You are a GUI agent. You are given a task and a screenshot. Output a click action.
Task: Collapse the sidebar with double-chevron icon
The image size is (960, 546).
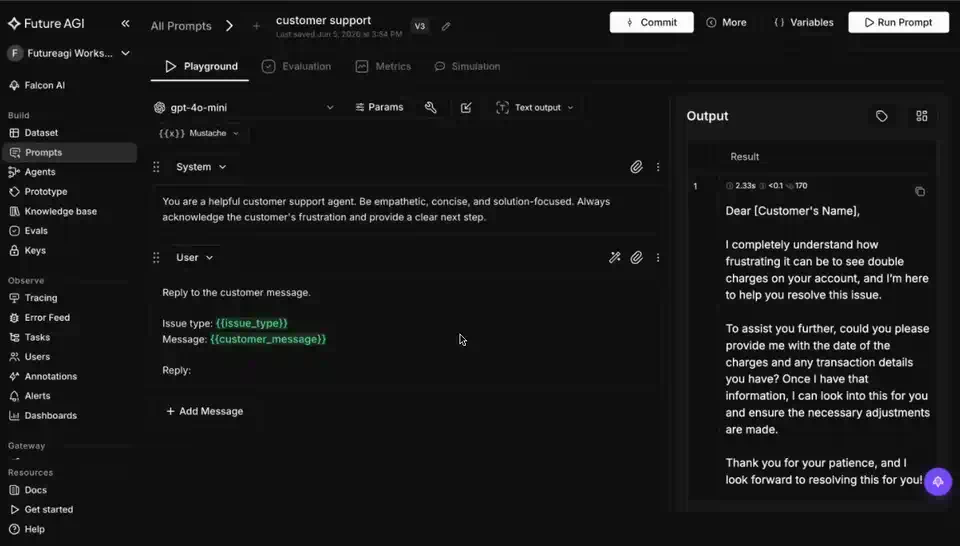[x=125, y=23]
